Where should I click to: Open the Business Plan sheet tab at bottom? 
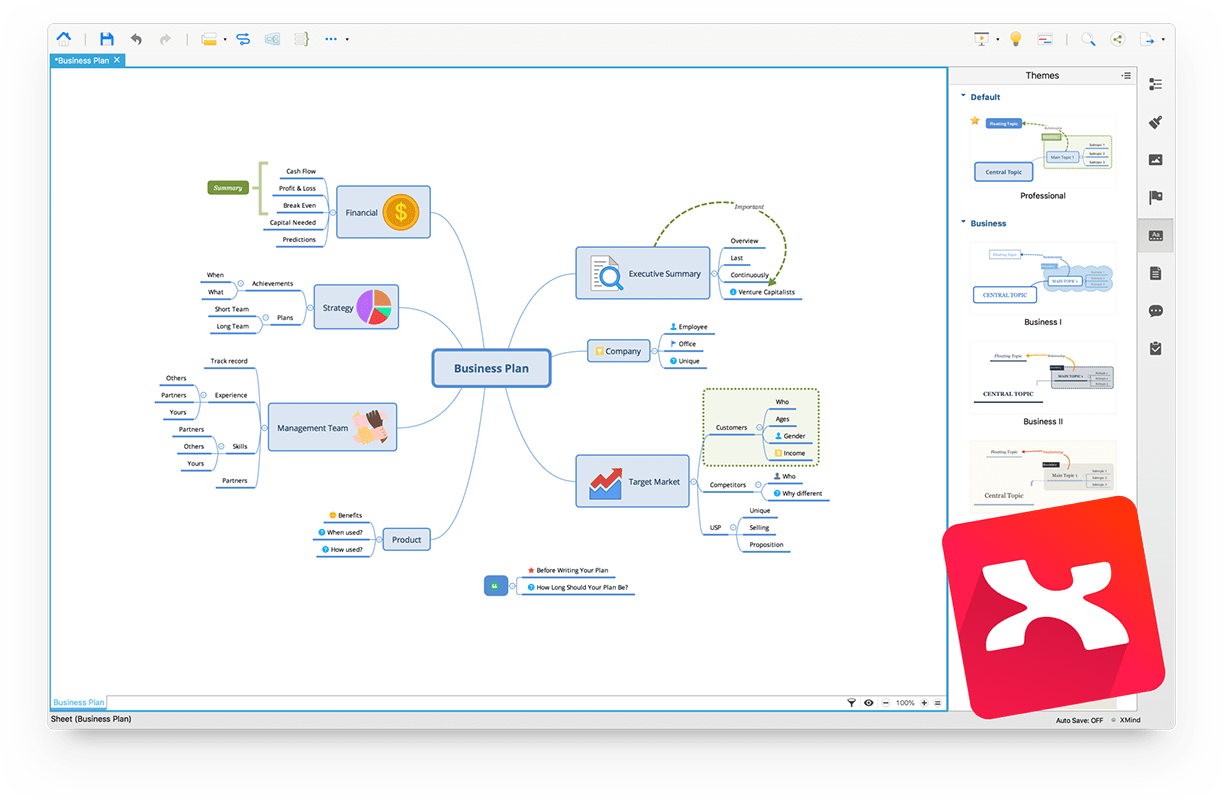[x=78, y=703]
